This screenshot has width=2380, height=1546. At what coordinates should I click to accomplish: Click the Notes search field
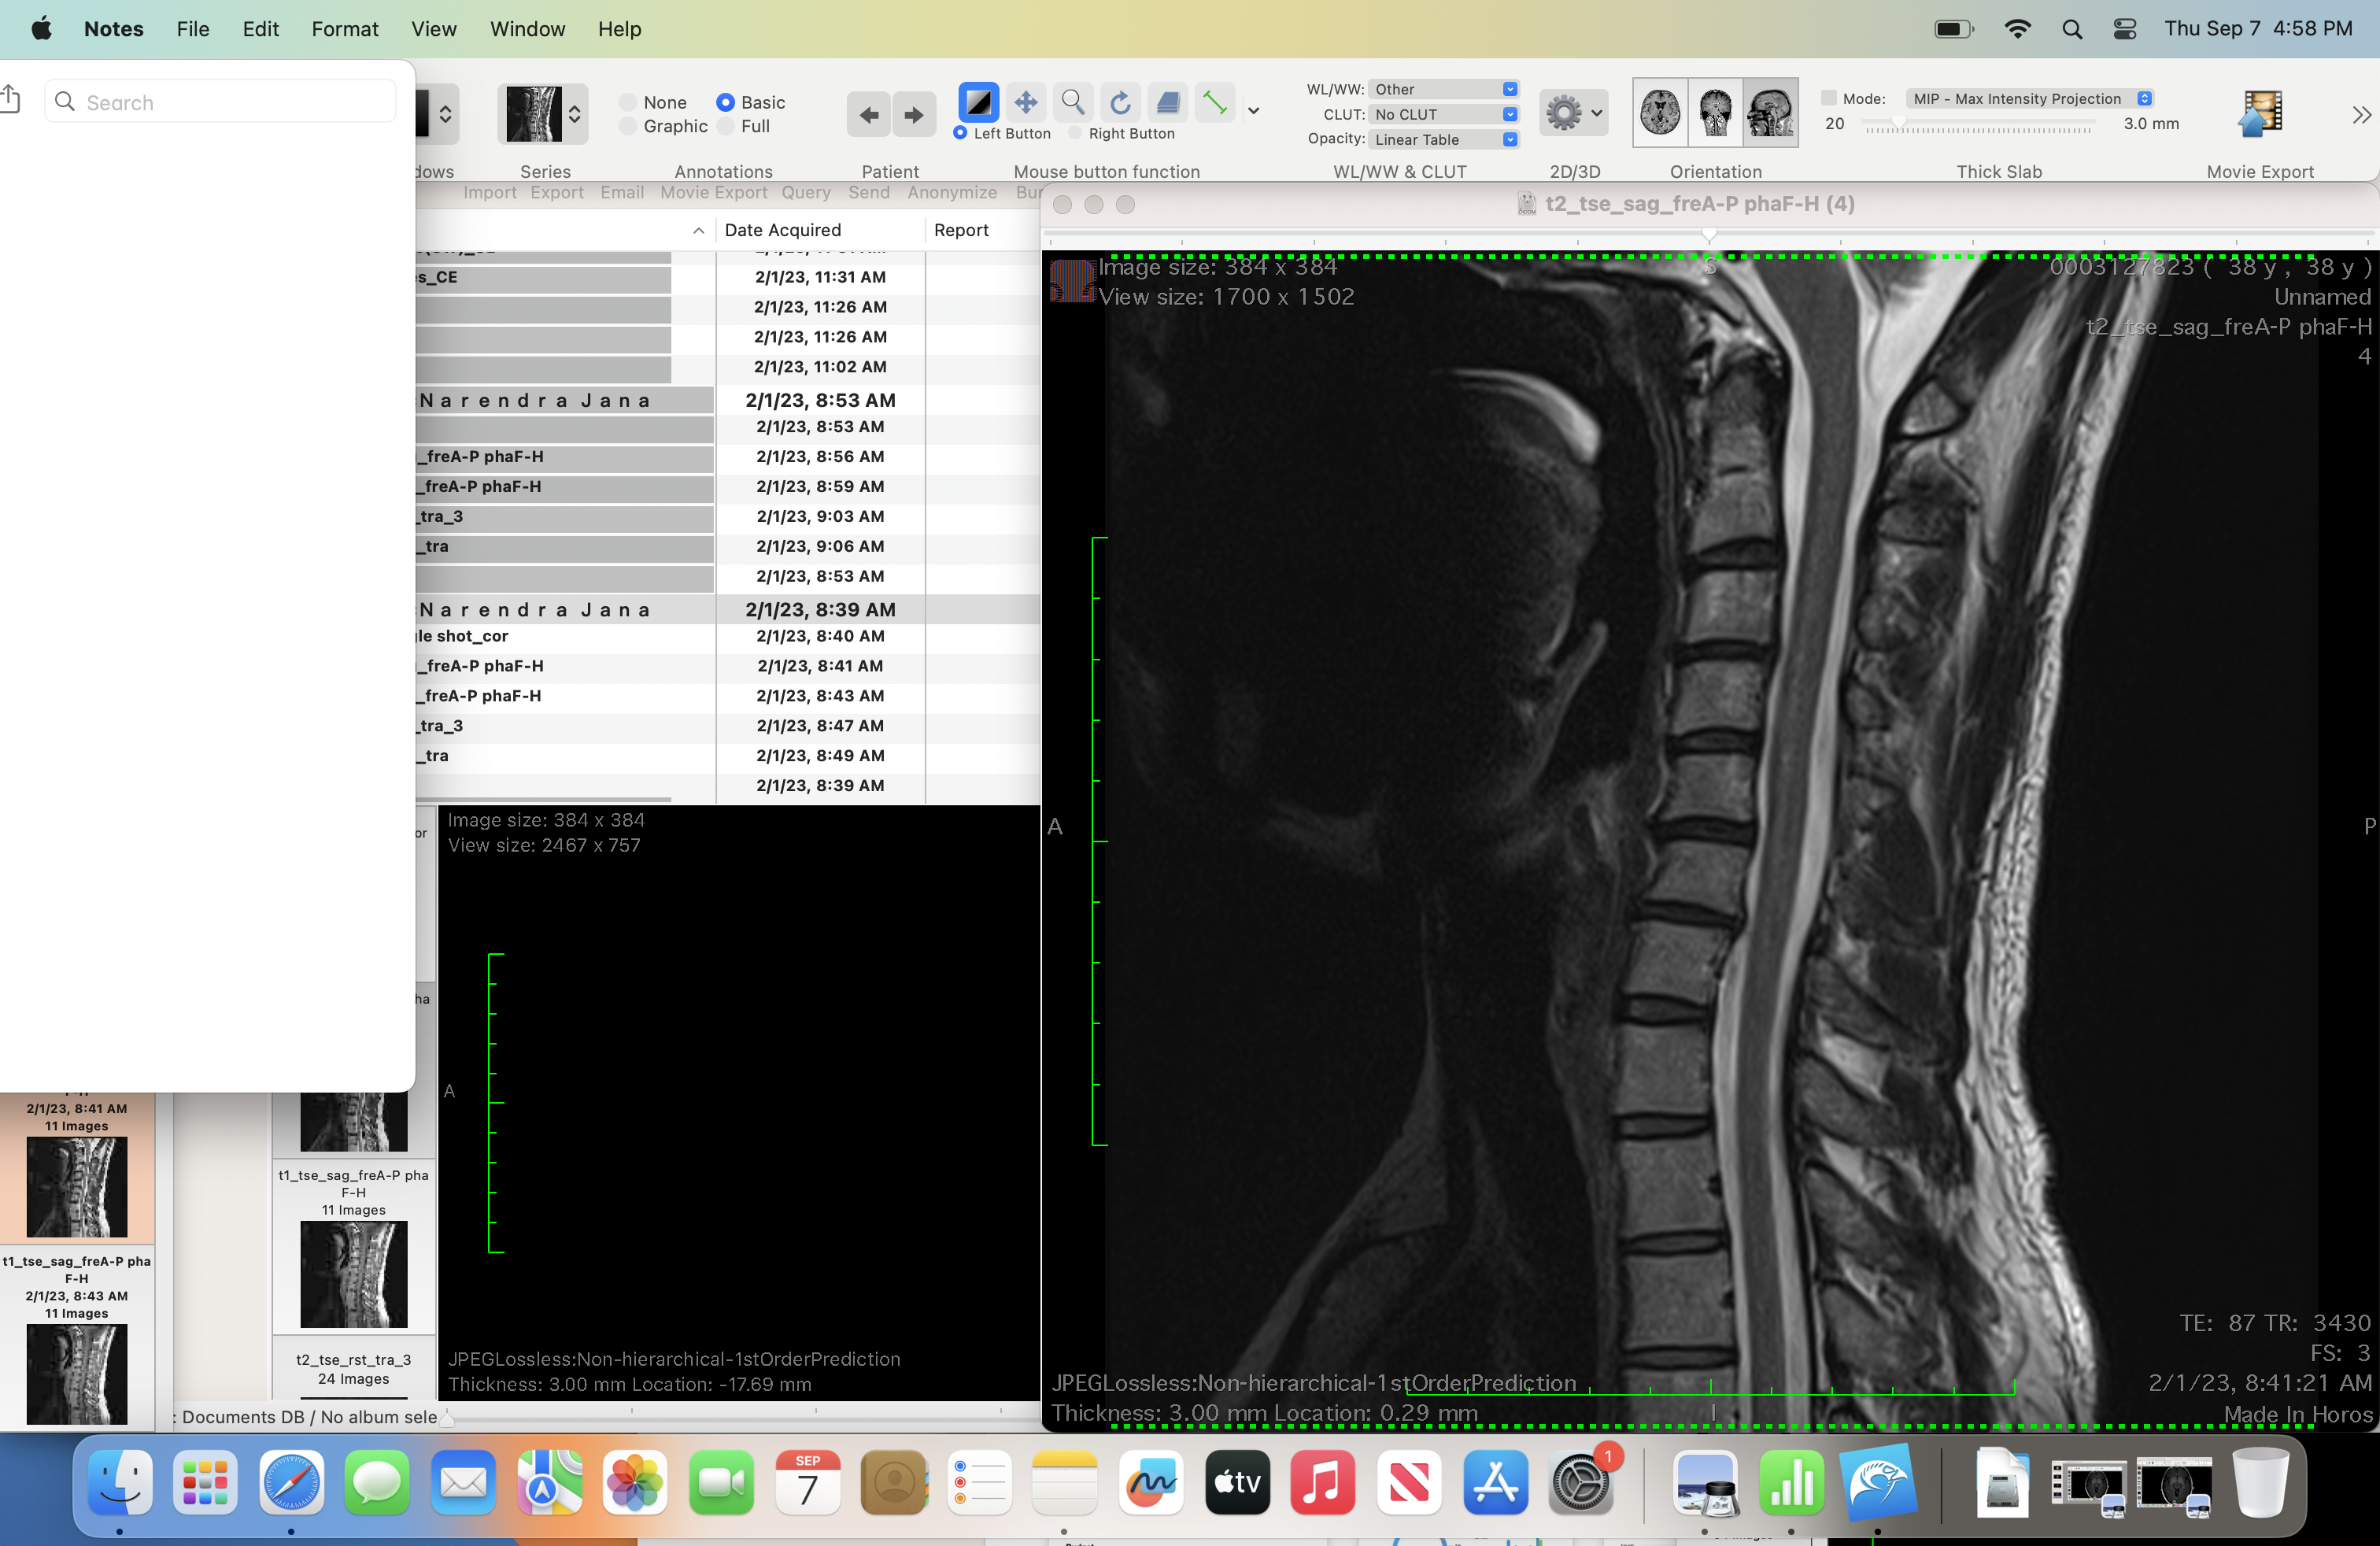[x=220, y=102]
